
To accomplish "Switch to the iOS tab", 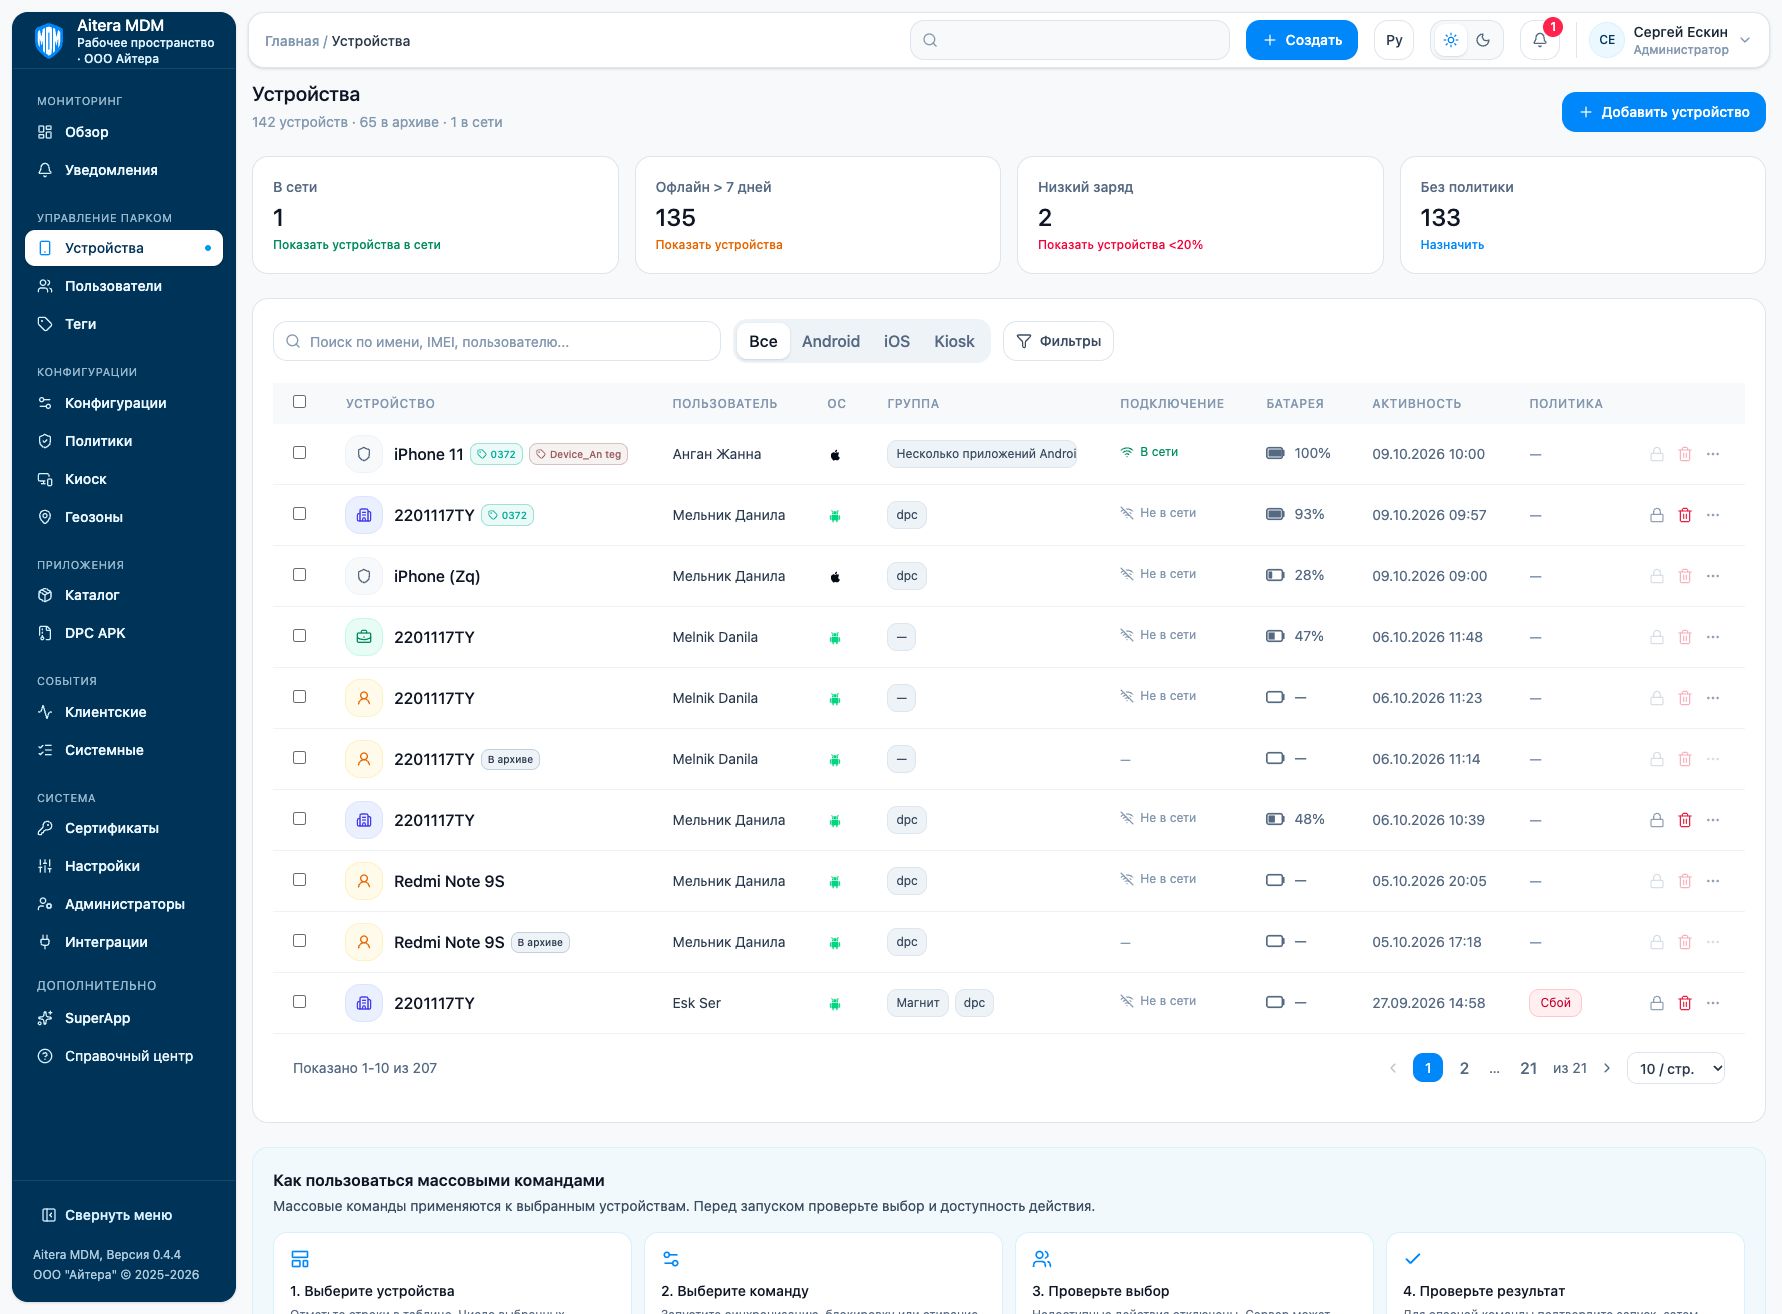I will coord(897,341).
